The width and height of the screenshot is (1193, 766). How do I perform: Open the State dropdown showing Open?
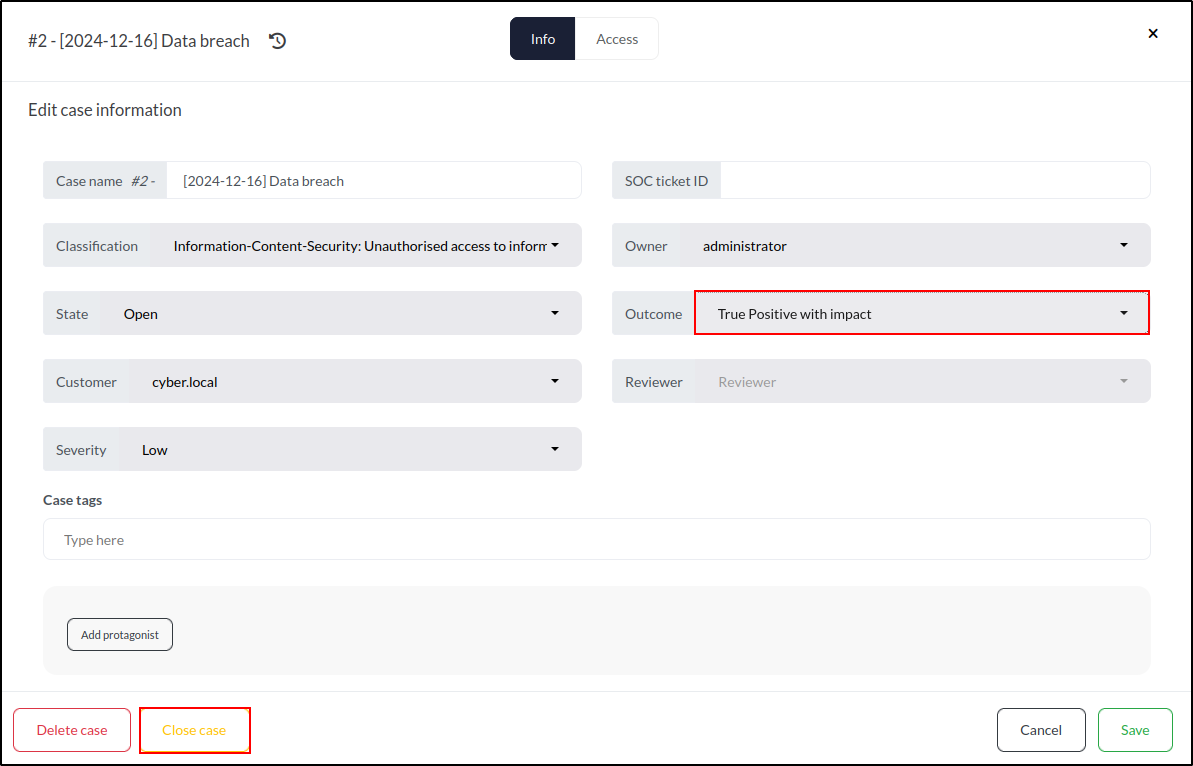click(x=341, y=313)
